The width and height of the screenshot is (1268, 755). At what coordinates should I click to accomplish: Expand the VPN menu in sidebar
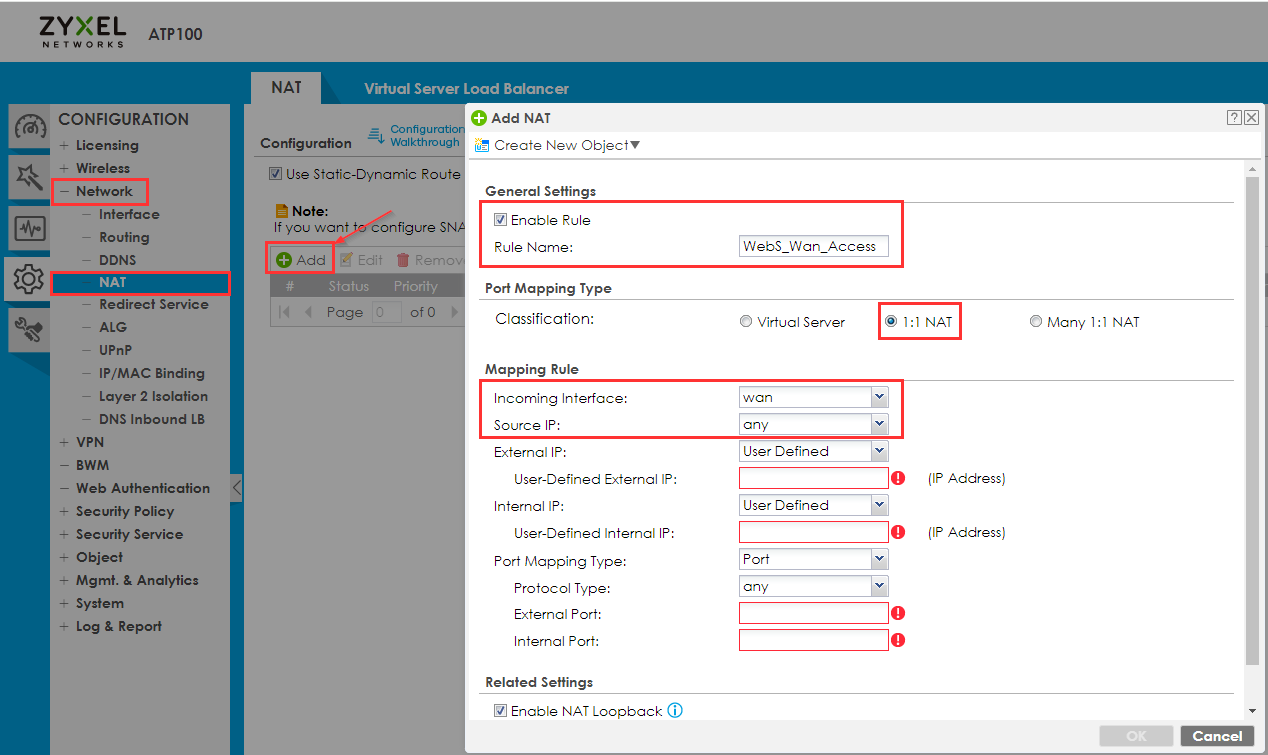click(x=89, y=442)
